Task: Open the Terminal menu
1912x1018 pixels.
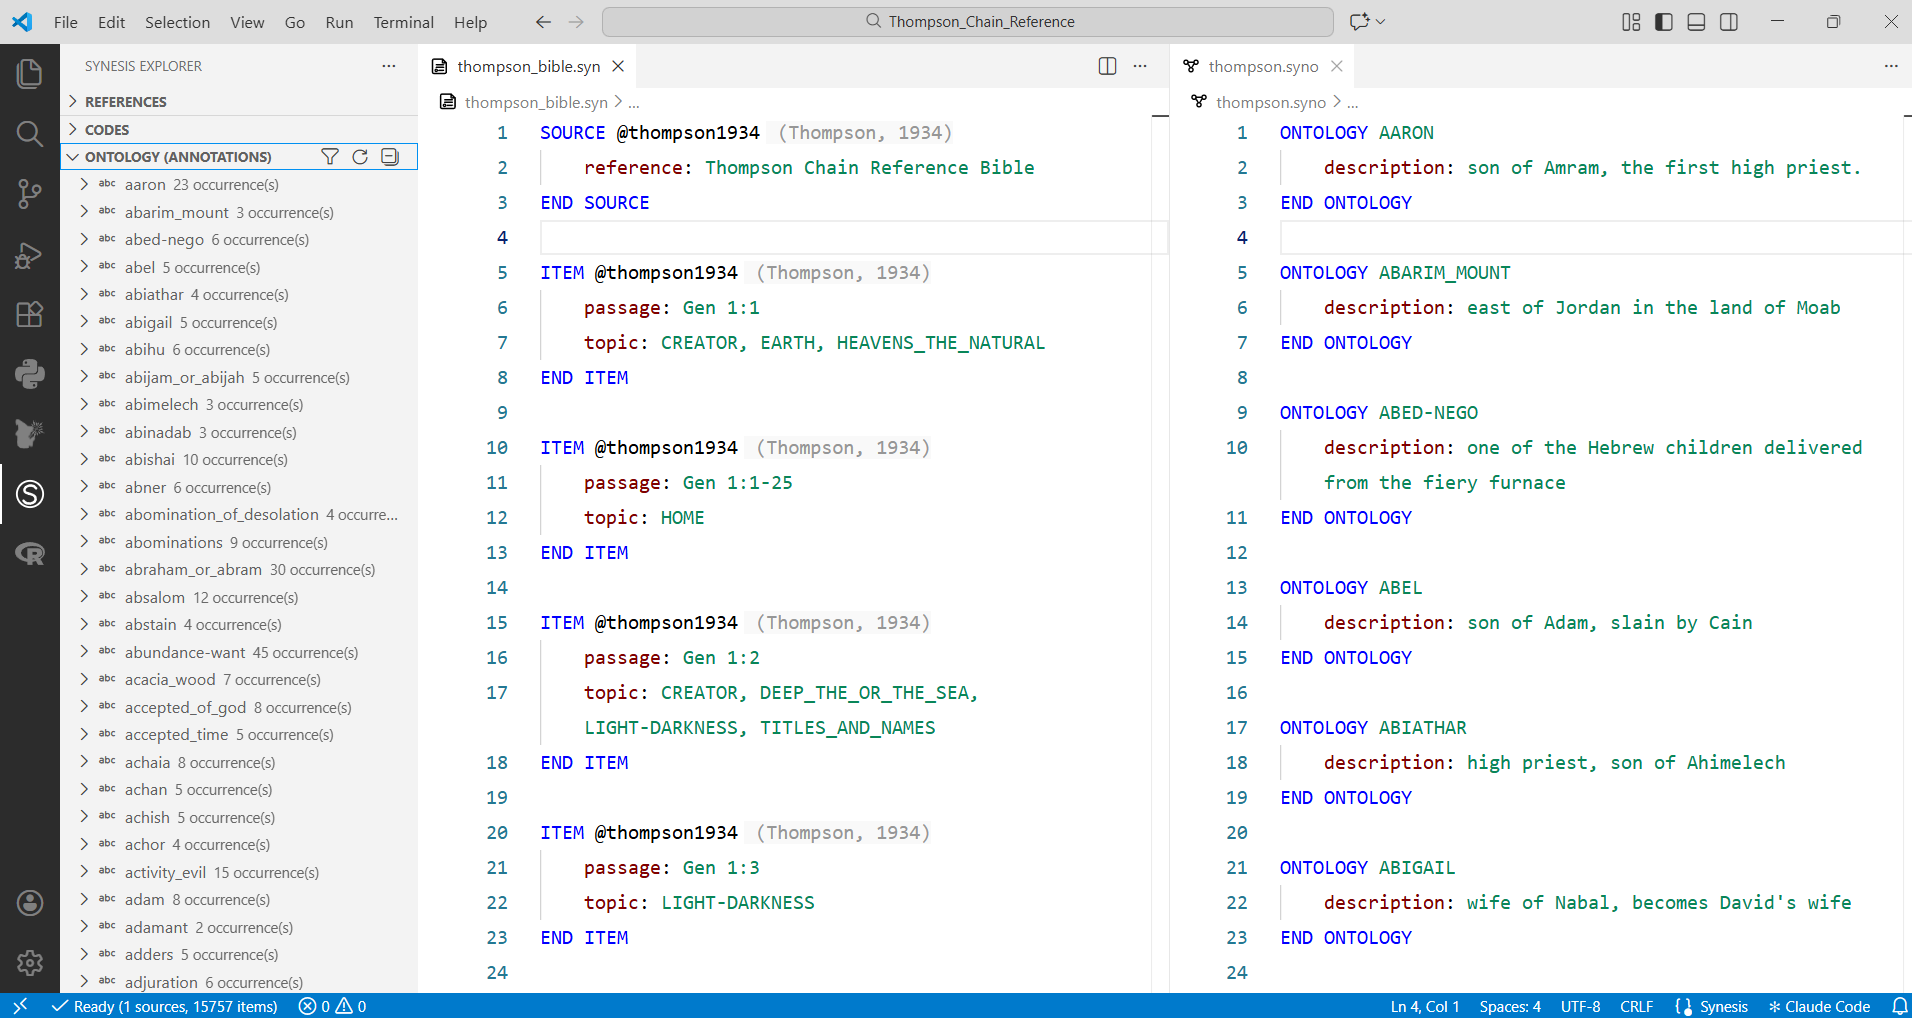Action: point(403,22)
